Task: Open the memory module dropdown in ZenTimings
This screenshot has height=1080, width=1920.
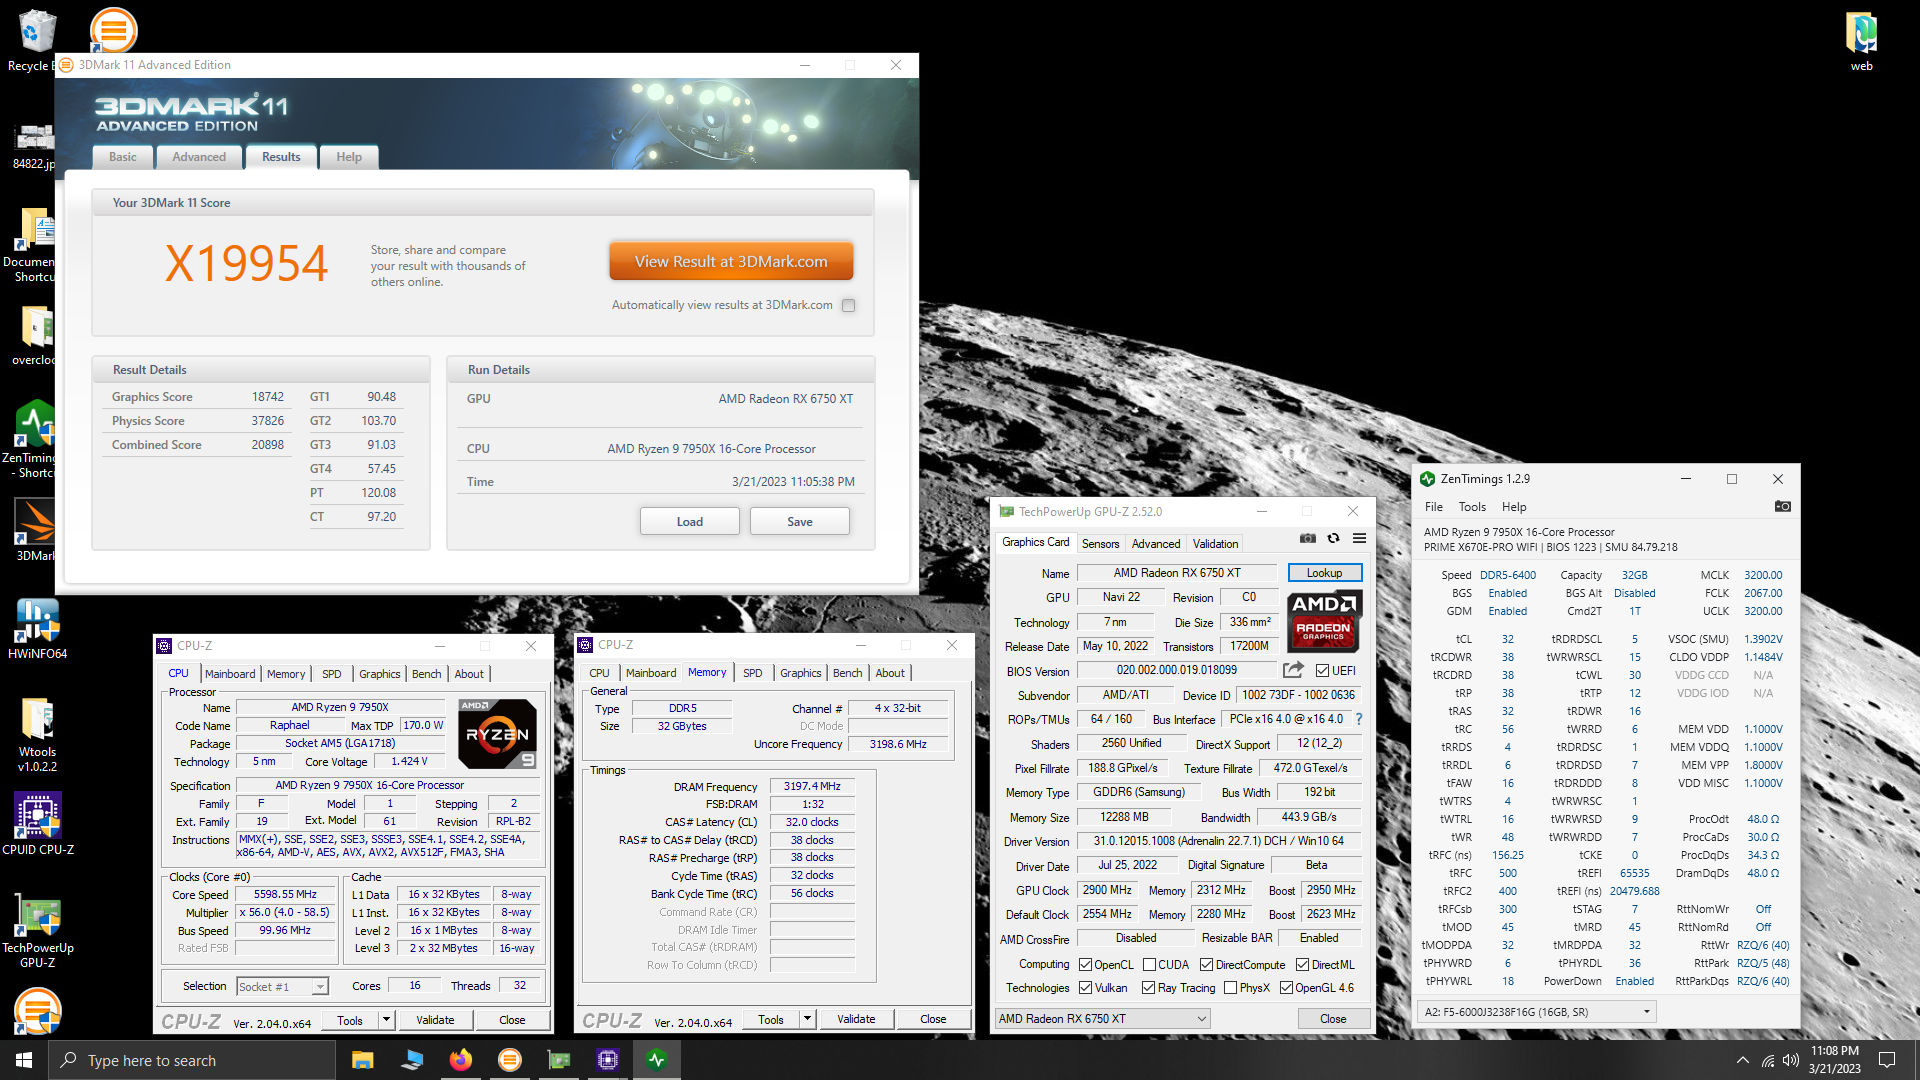Action: pos(1536,1012)
